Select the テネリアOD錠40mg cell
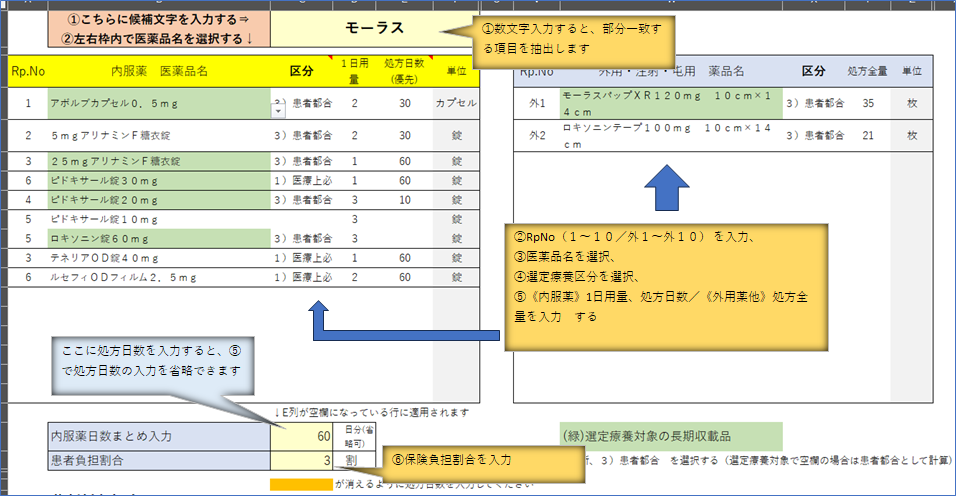This screenshot has height=496, width=956. pyautogui.click(x=159, y=258)
